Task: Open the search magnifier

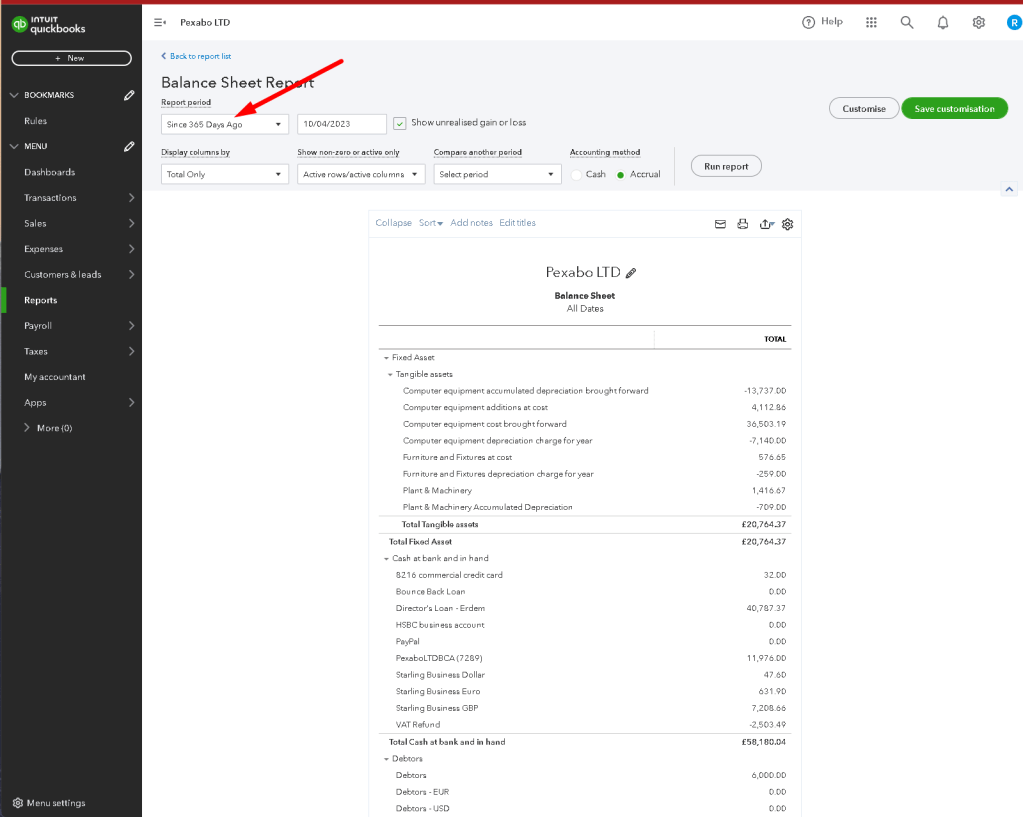Action: pyautogui.click(x=907, y=22)
